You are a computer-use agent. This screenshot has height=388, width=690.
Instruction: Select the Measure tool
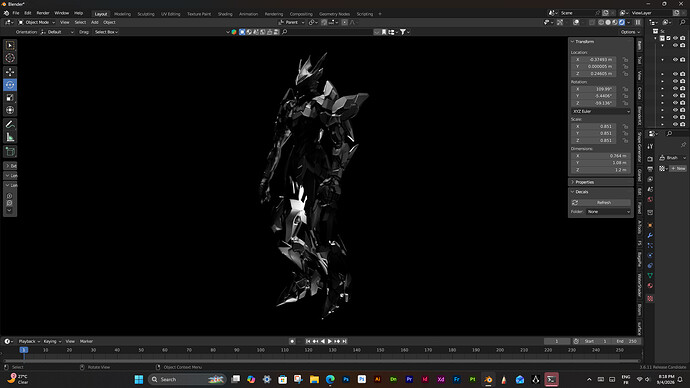[10, 137]
